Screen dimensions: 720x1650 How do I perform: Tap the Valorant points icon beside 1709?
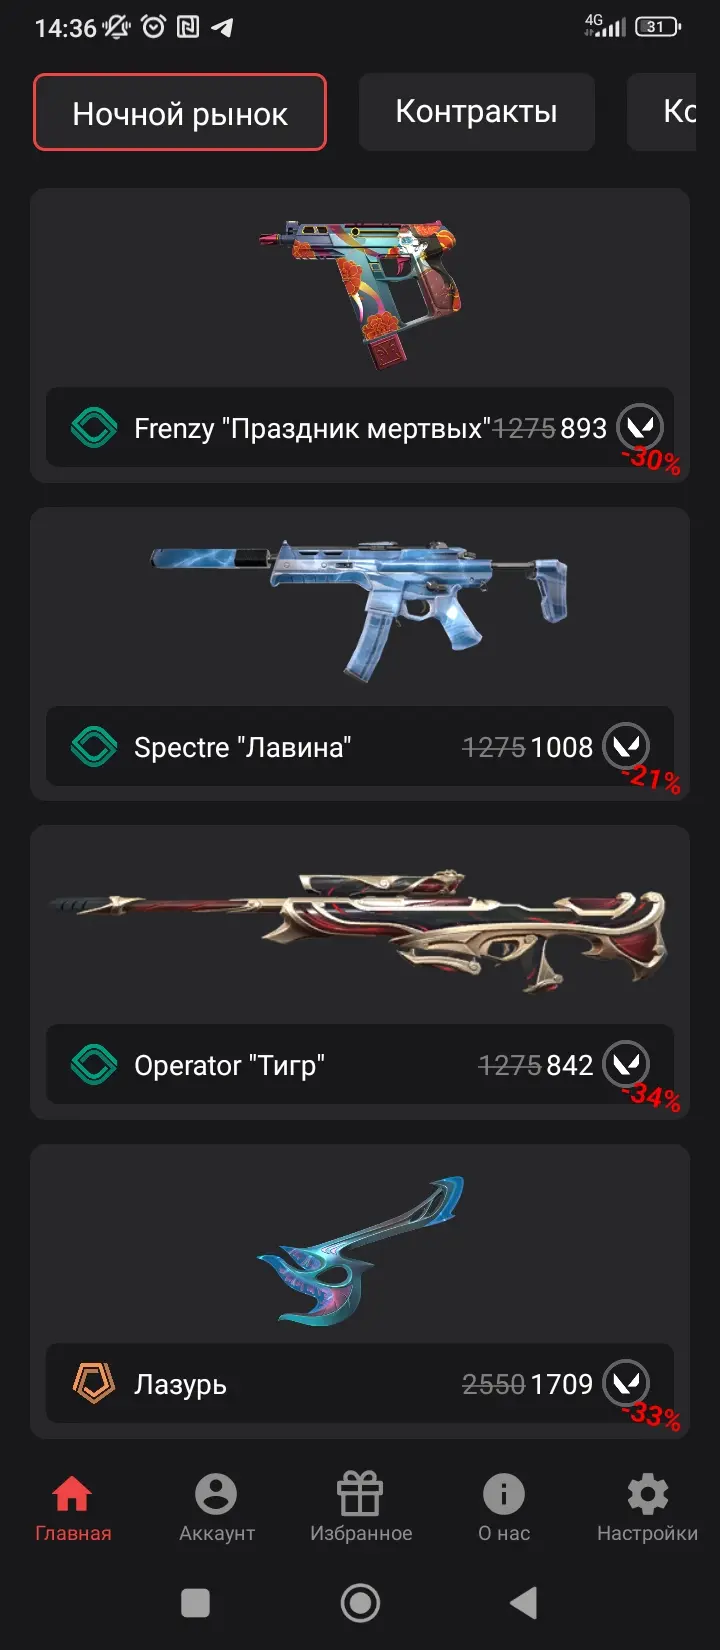click(x=627, y=1383)
